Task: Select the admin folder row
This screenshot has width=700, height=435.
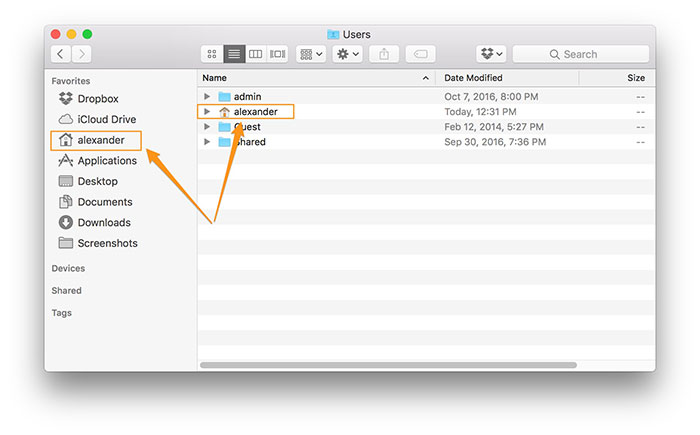Action: 426,96
